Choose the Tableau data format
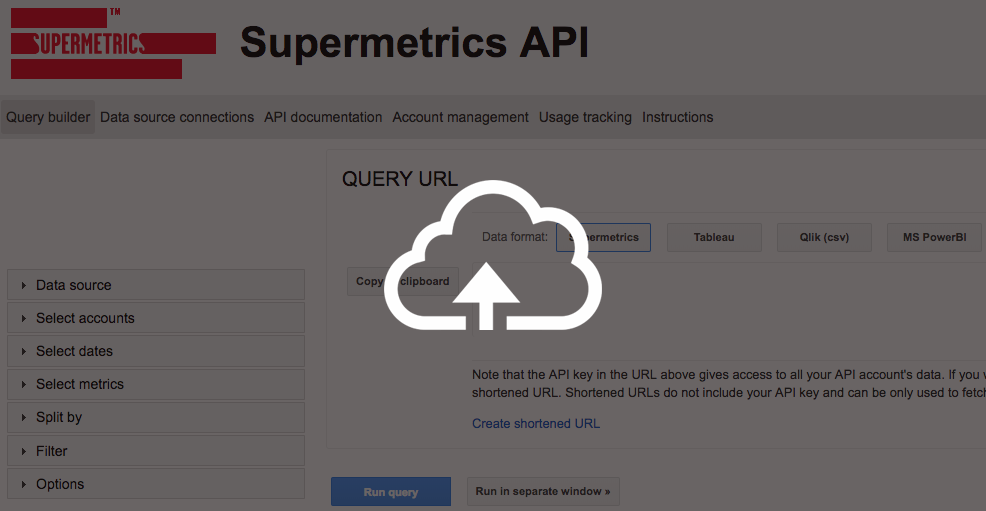Viewport: 986px width, 511px height. tap(714, 238)
